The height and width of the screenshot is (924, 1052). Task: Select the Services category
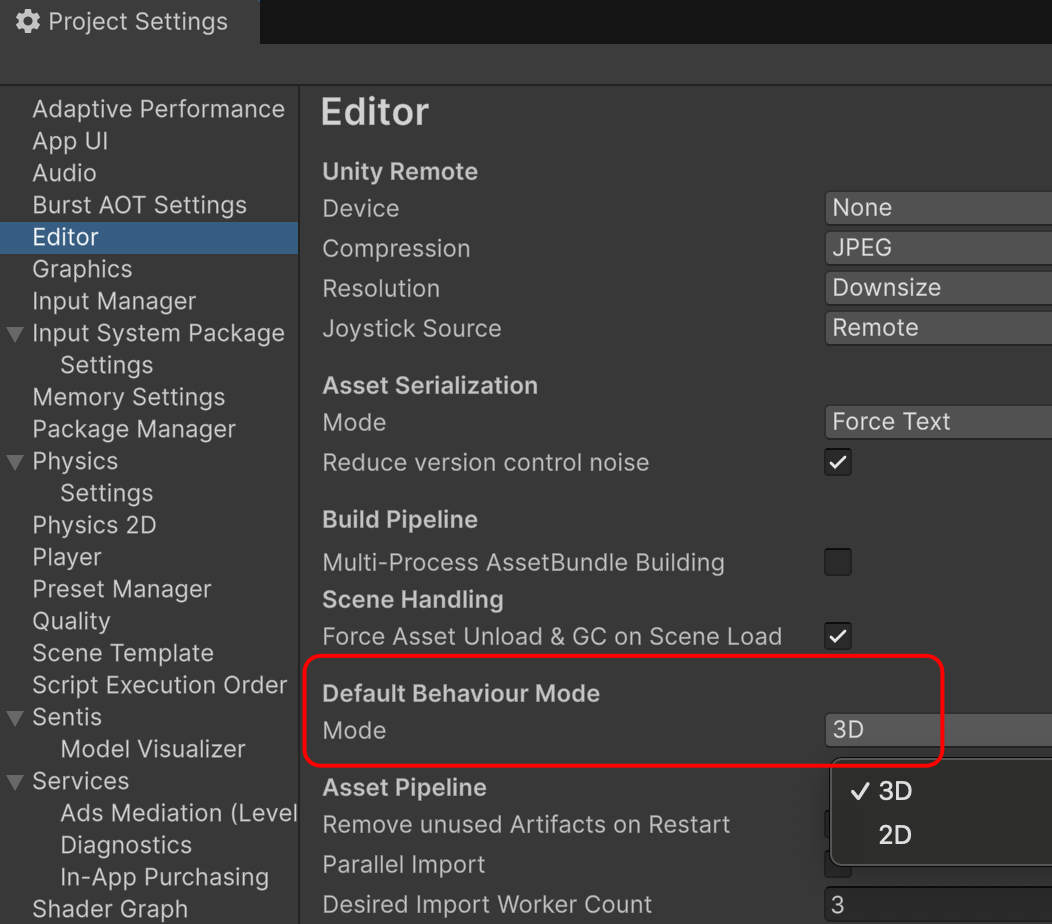[x=81, y=781]
